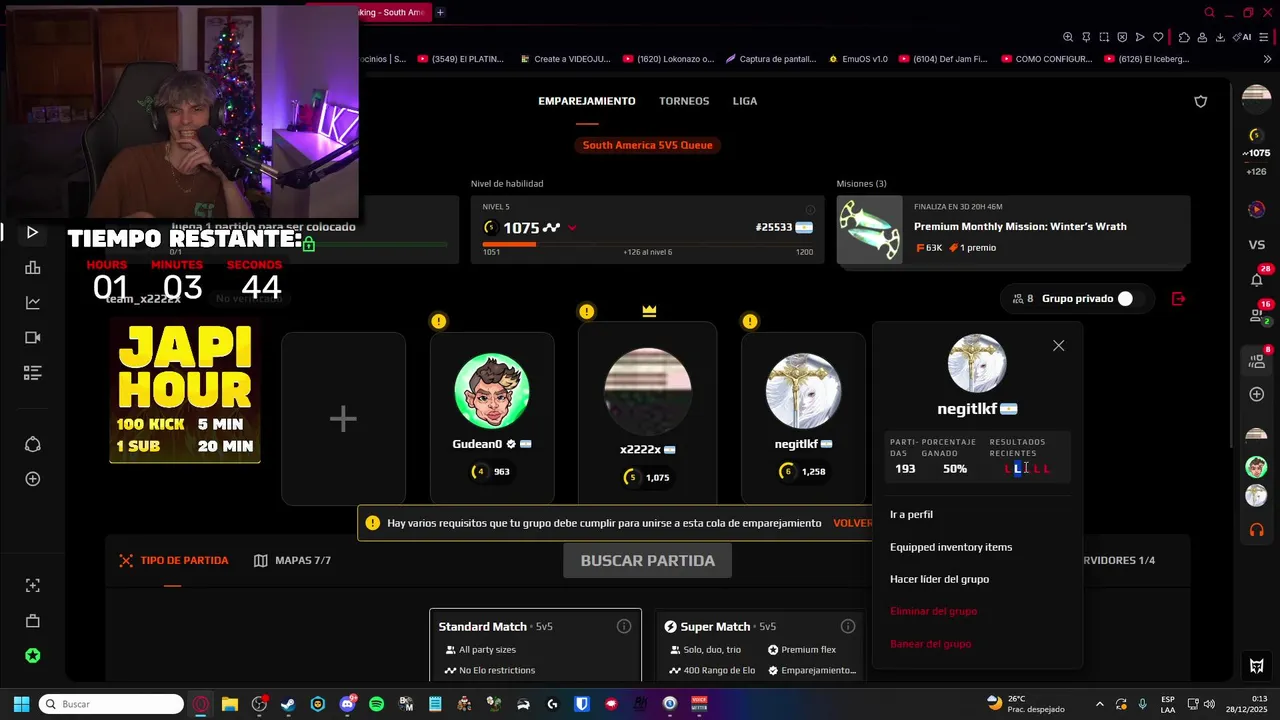Click the South America 5V5 Queue button

click(648, 145)
